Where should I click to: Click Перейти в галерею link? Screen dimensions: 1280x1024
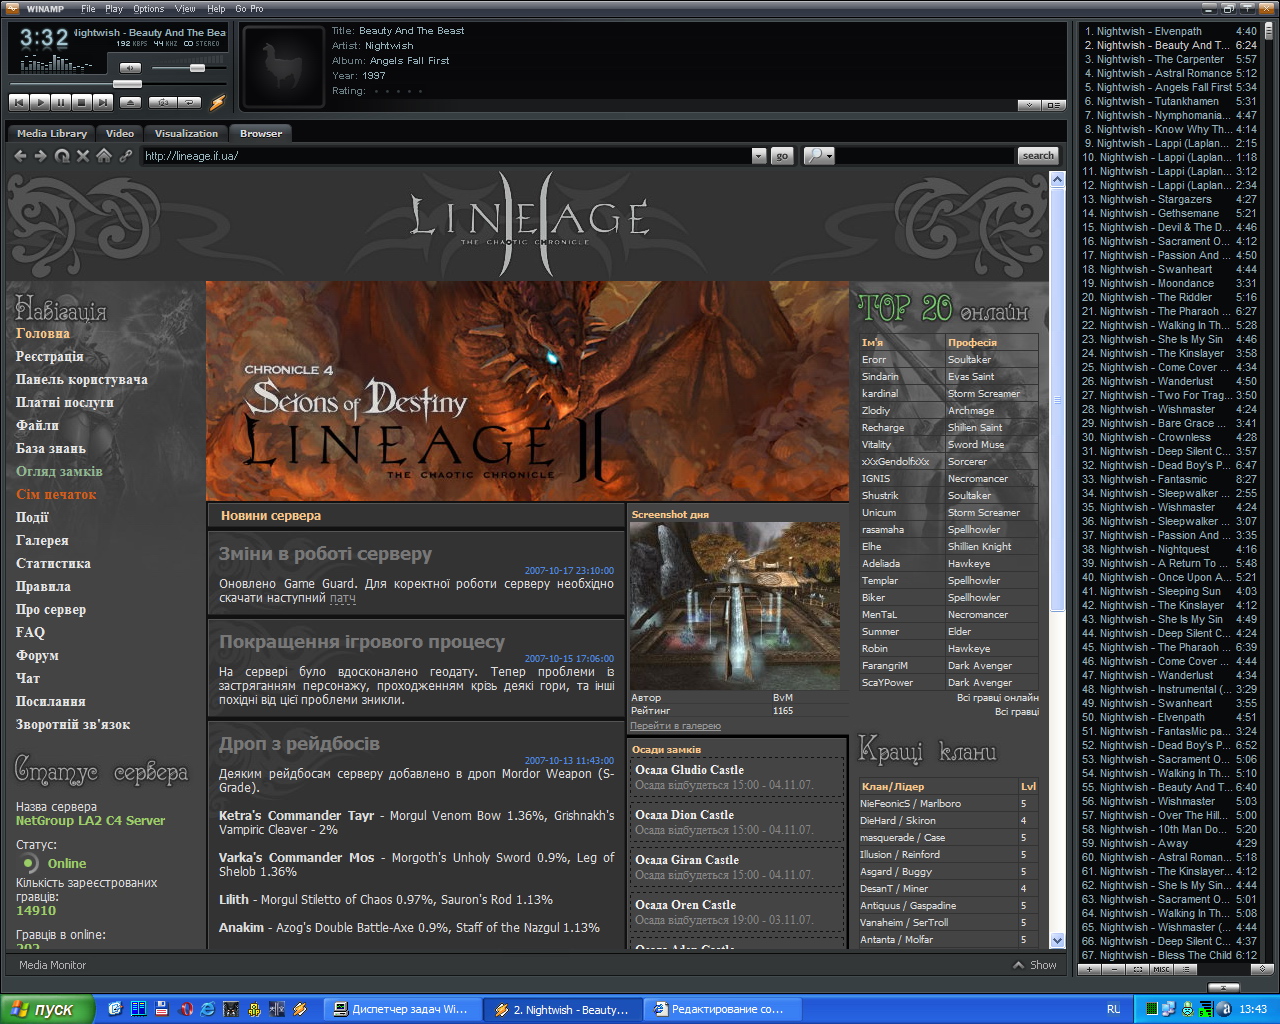pos(675,726)
